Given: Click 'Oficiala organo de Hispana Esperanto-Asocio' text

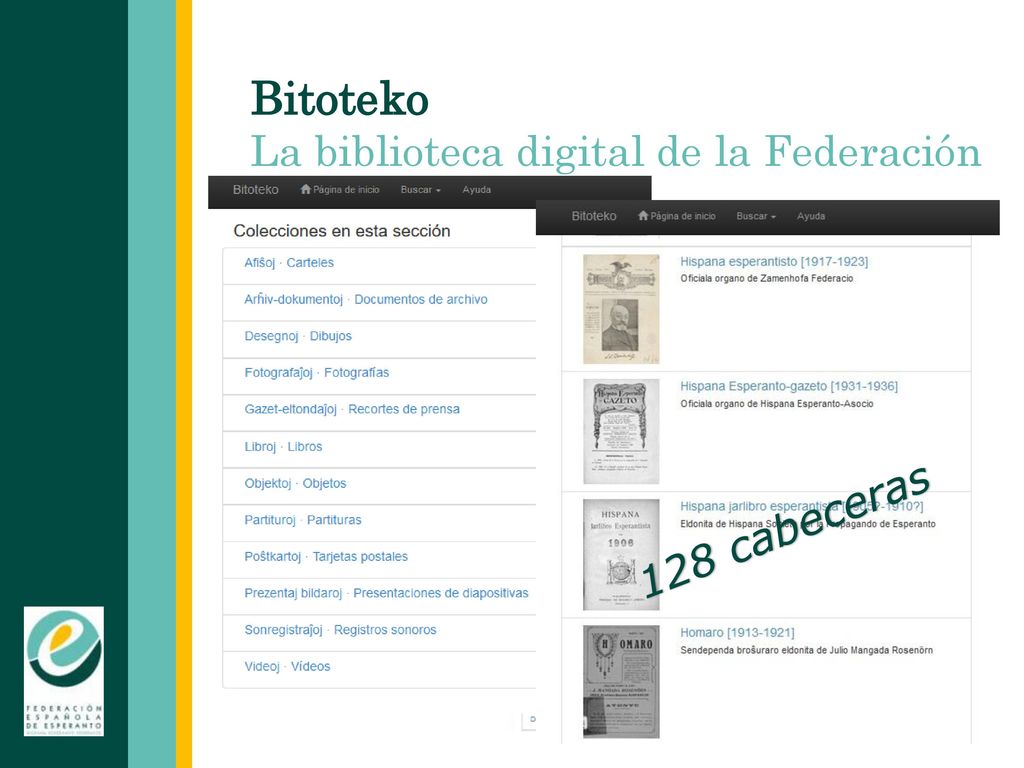Looking at the screenshot, I should tap(776, 404).
